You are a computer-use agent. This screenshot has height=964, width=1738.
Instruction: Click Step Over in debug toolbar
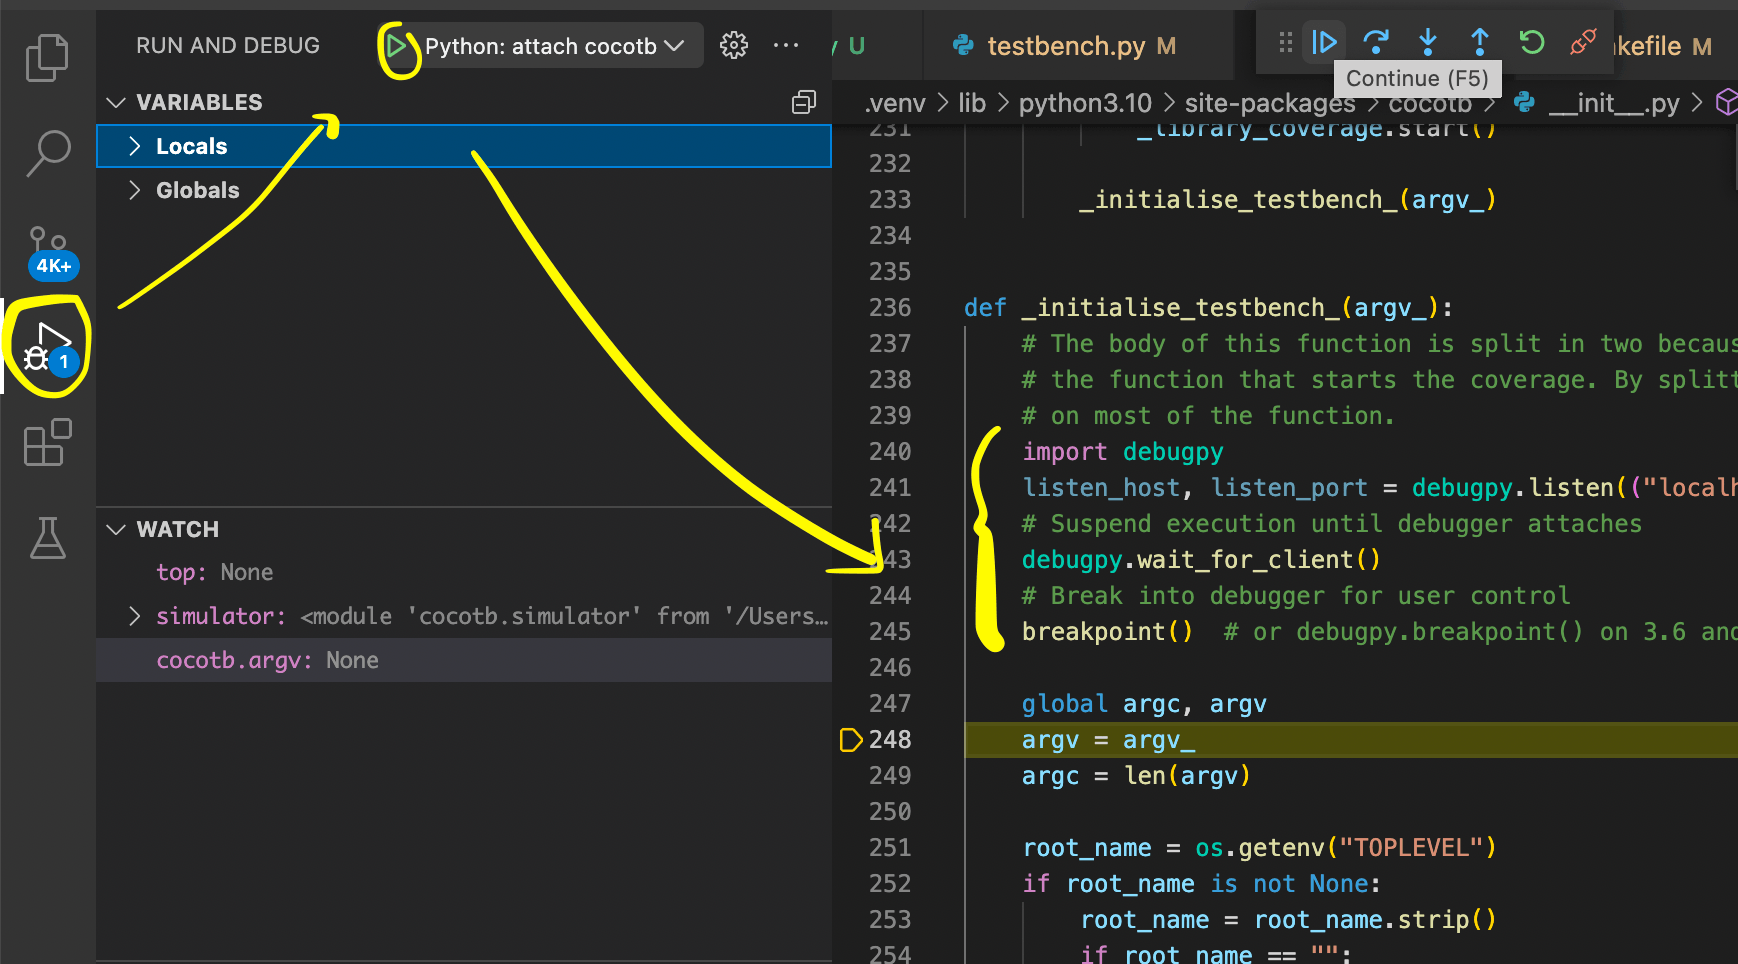(x=1376, y=42)
